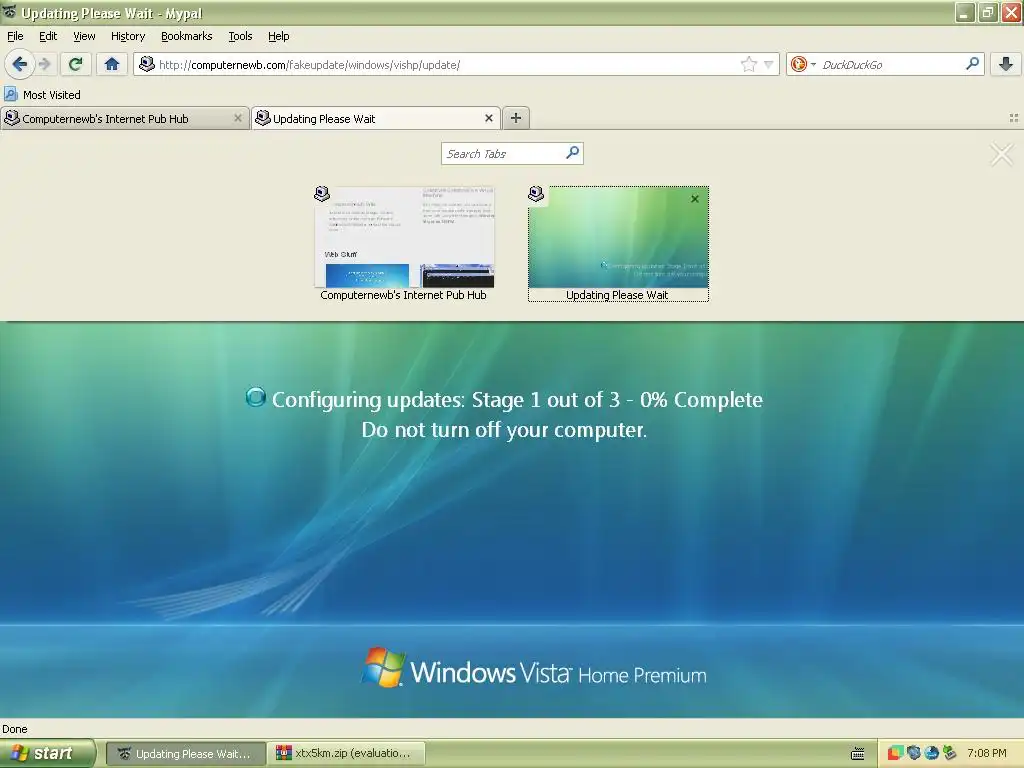Click the site identity icon in address bar
Screen dimensions: 1024x768
(148, 64)
